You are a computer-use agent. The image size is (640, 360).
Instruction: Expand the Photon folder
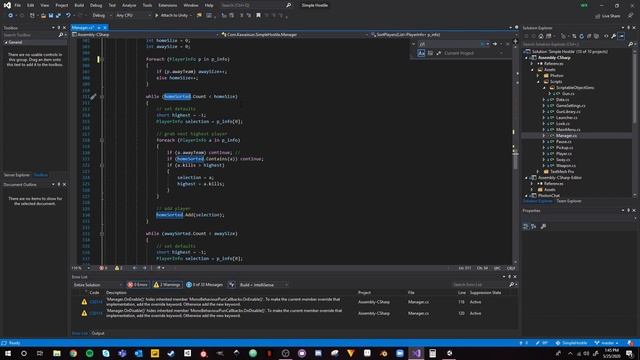(538, 76)
